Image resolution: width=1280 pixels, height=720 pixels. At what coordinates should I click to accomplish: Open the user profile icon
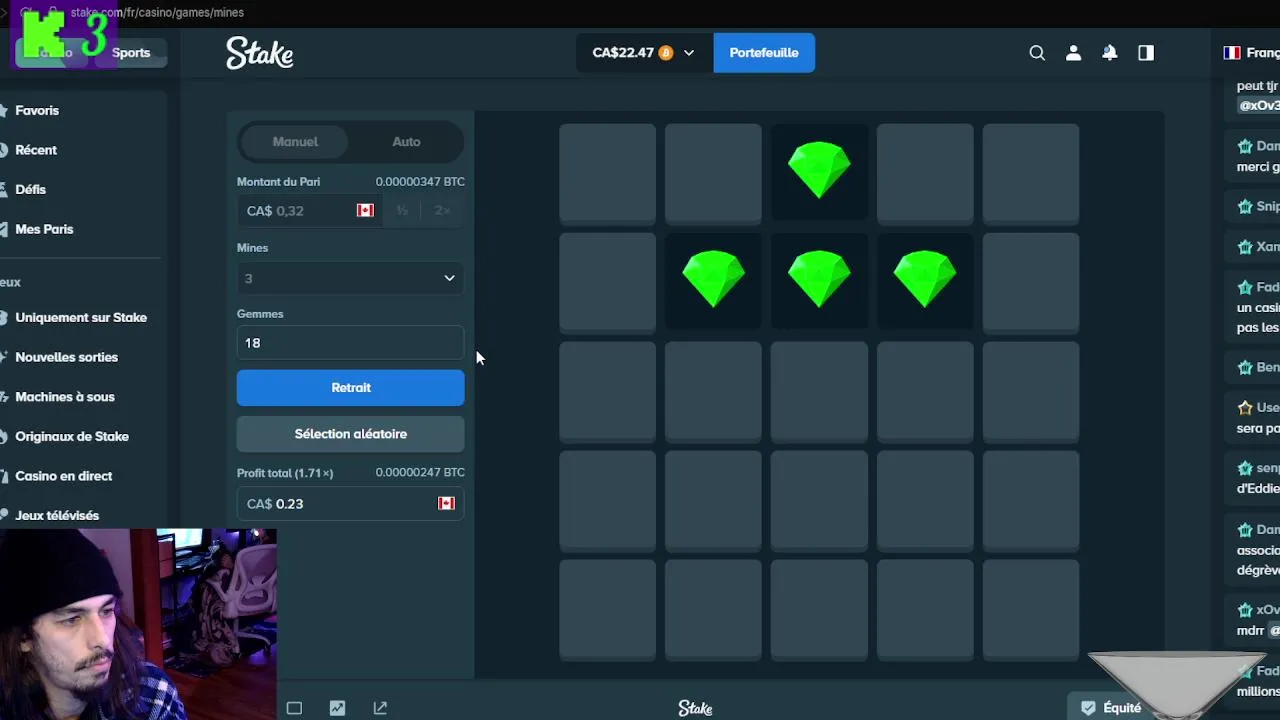click(1073, 53)
